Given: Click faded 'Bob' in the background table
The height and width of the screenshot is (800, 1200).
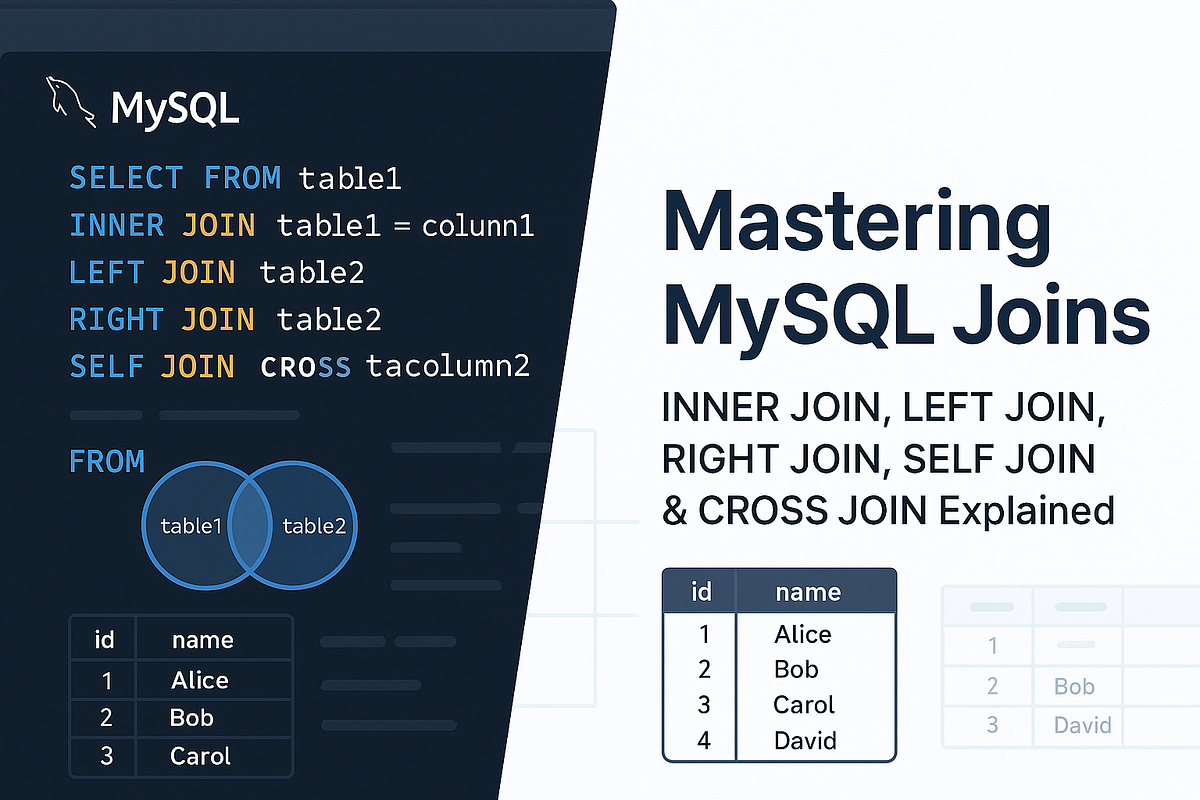Looking at the screenshot, I should point(1074,687).
